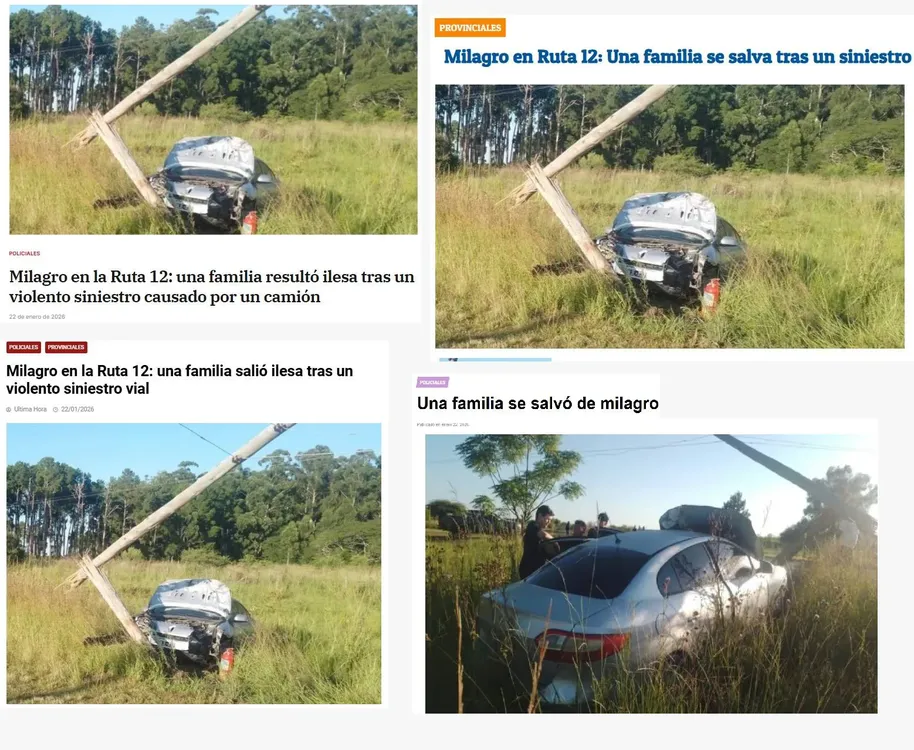Open the large photo under the blue headline
Viewport: 914px width, 750px height.
[670, 216]
